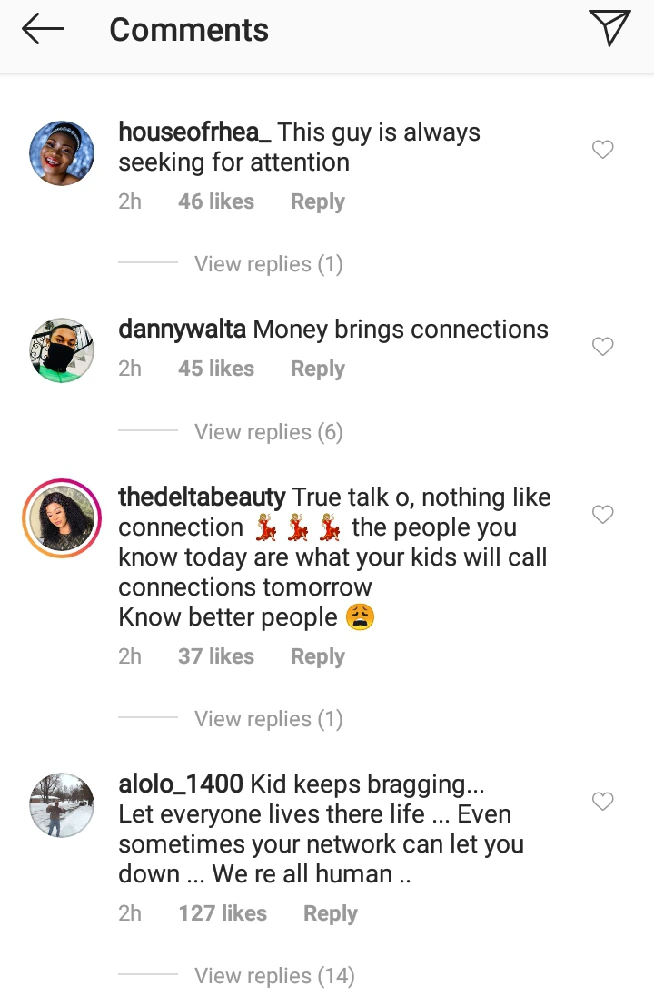Heart the alolo_1400 comment
Screen dimensions: 654x1004
pos(602,802)
